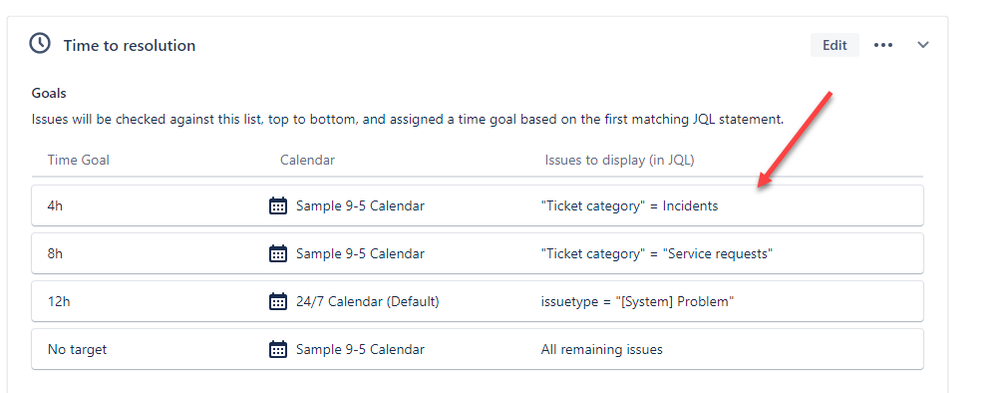Click the "Ticket category" = Incidents JQL

click(629, 206)
